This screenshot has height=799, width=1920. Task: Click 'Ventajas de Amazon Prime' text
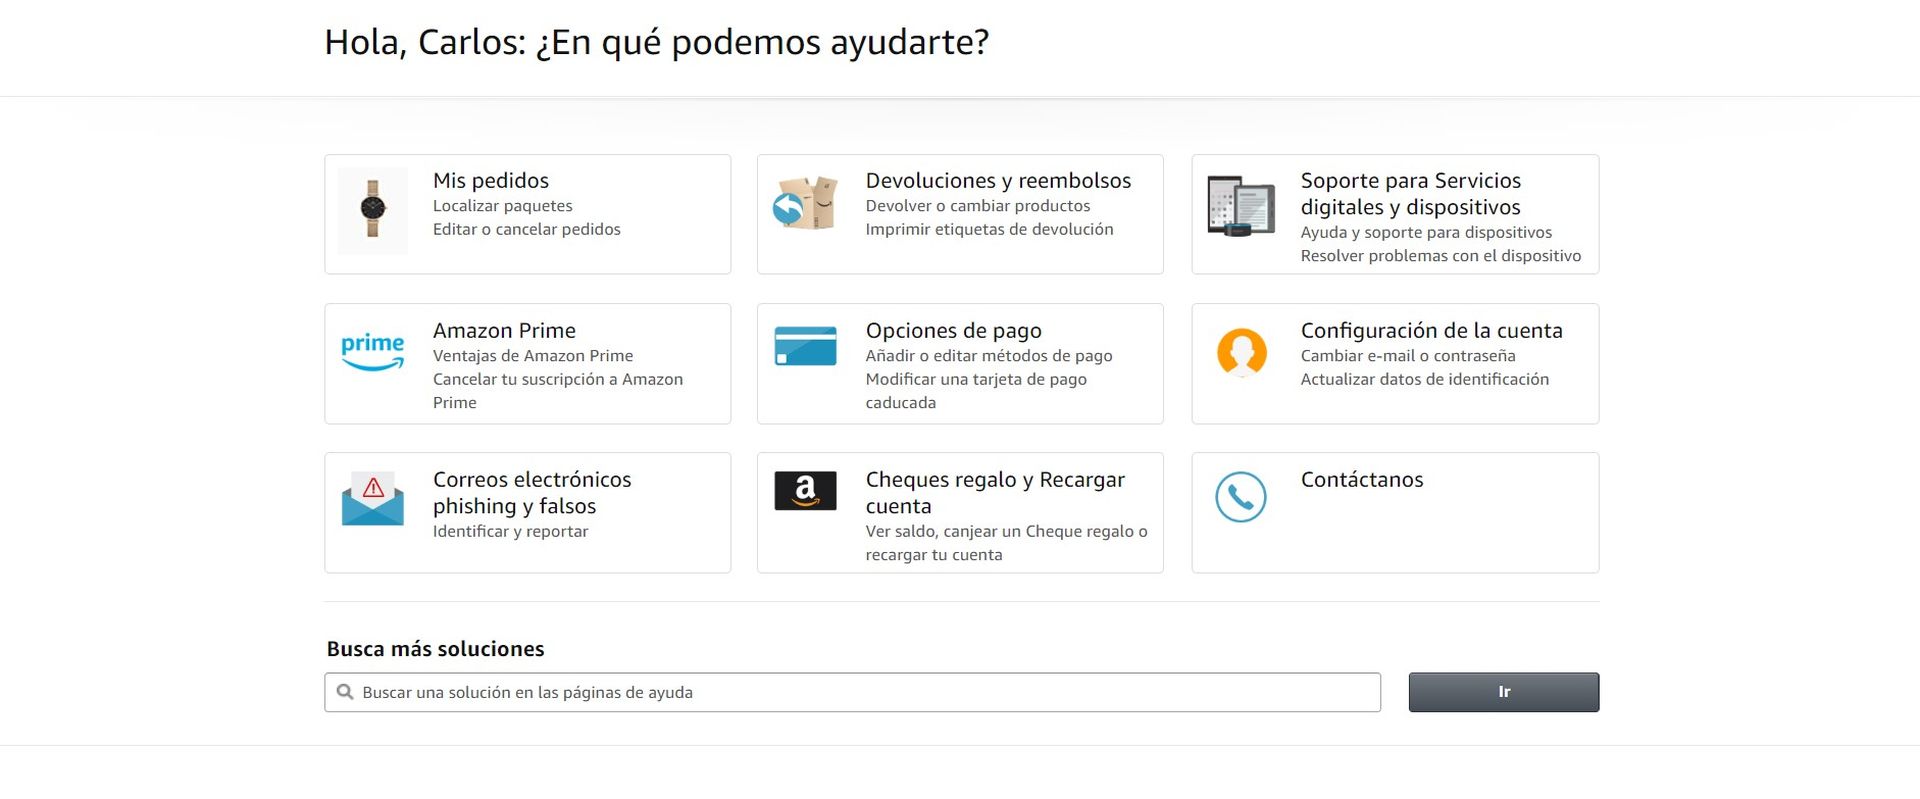[533, 356]
